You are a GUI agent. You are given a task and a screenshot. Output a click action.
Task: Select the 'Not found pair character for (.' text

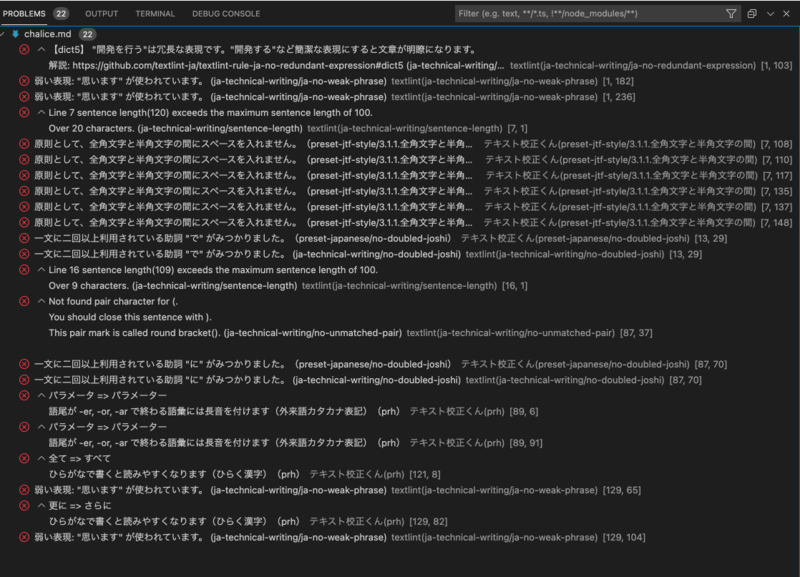(x=113, y=301)
